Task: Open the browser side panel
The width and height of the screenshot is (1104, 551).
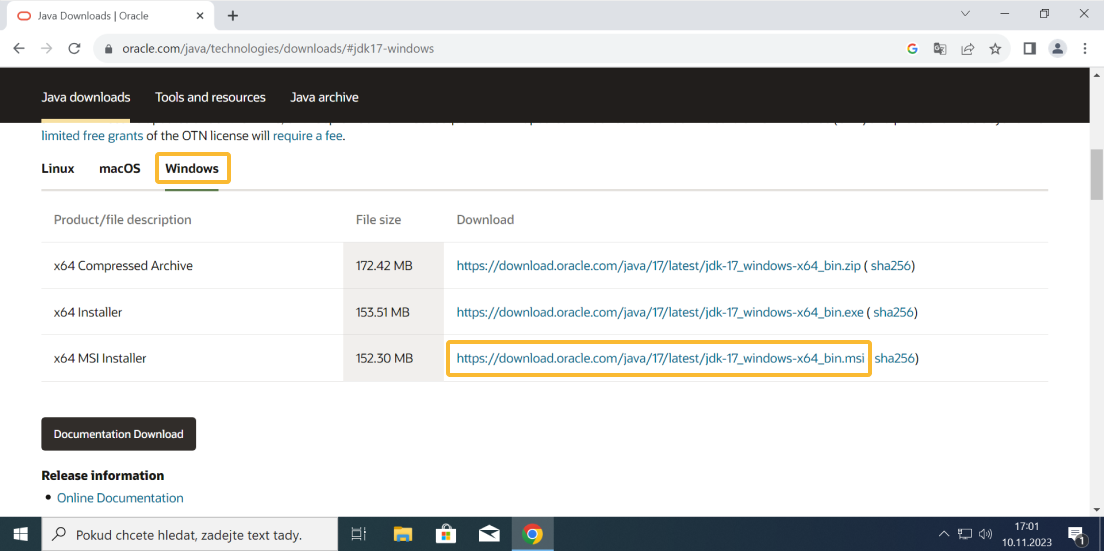Action: (1029, 48)
